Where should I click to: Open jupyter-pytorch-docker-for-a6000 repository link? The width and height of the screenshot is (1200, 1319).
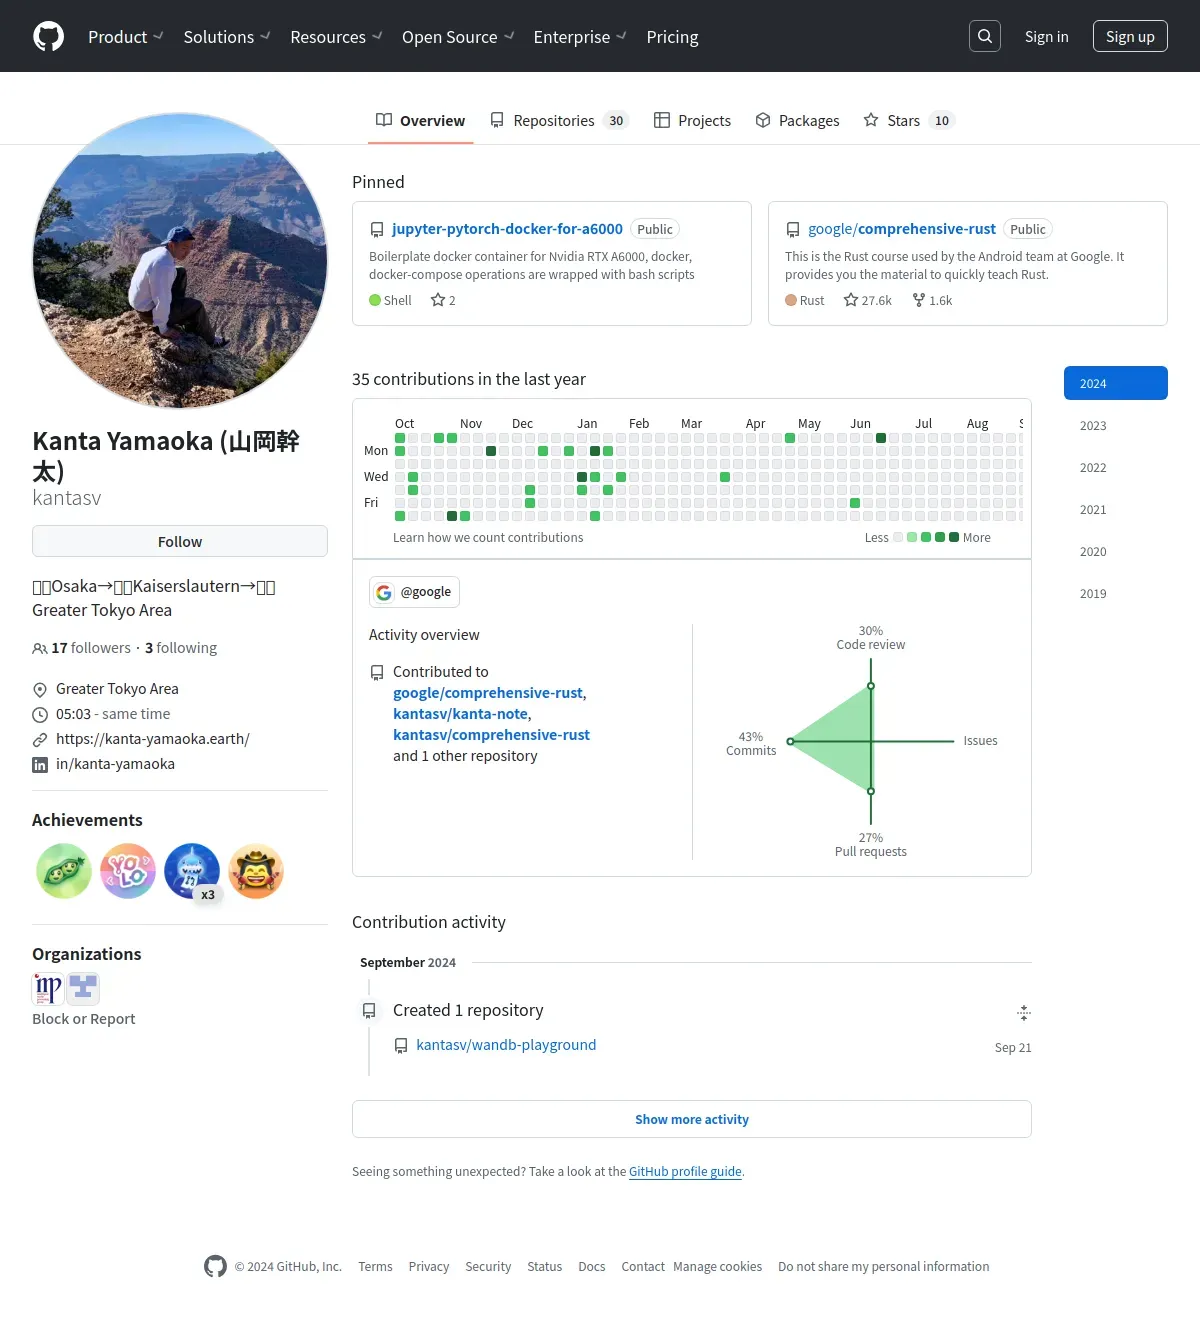click(507, 229)
